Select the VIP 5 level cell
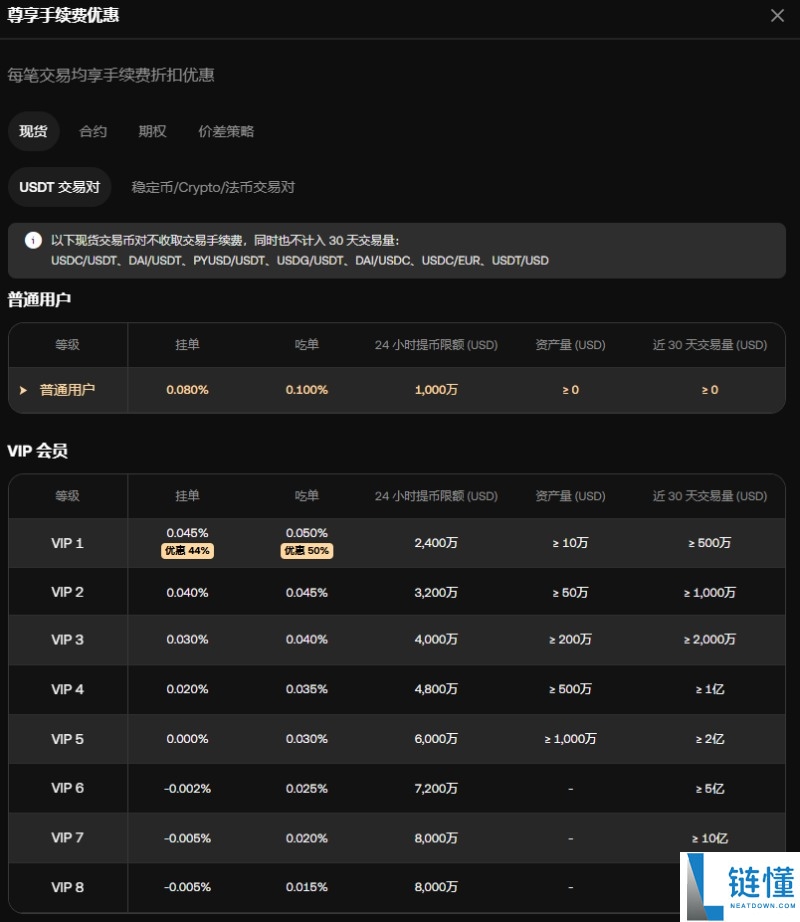Image resolution: width=800 pixels, height=922 pixels. coord(68,739)
